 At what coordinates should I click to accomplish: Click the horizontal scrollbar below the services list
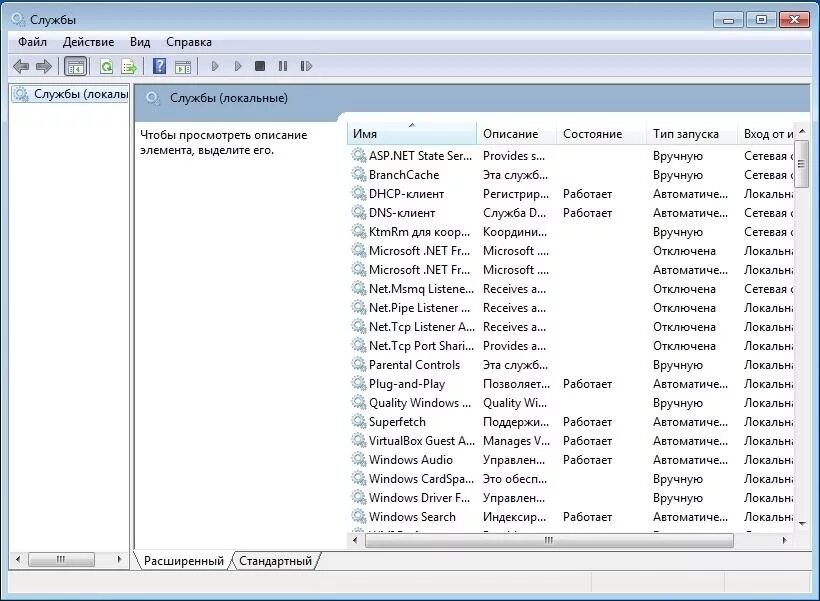coord(548,541)
